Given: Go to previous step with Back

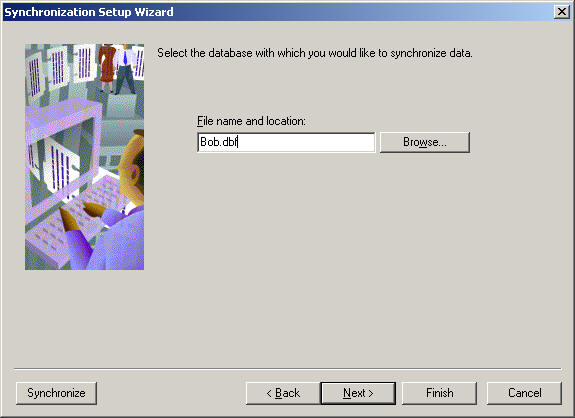Looking at the screenshot, I should click(283, 393).
